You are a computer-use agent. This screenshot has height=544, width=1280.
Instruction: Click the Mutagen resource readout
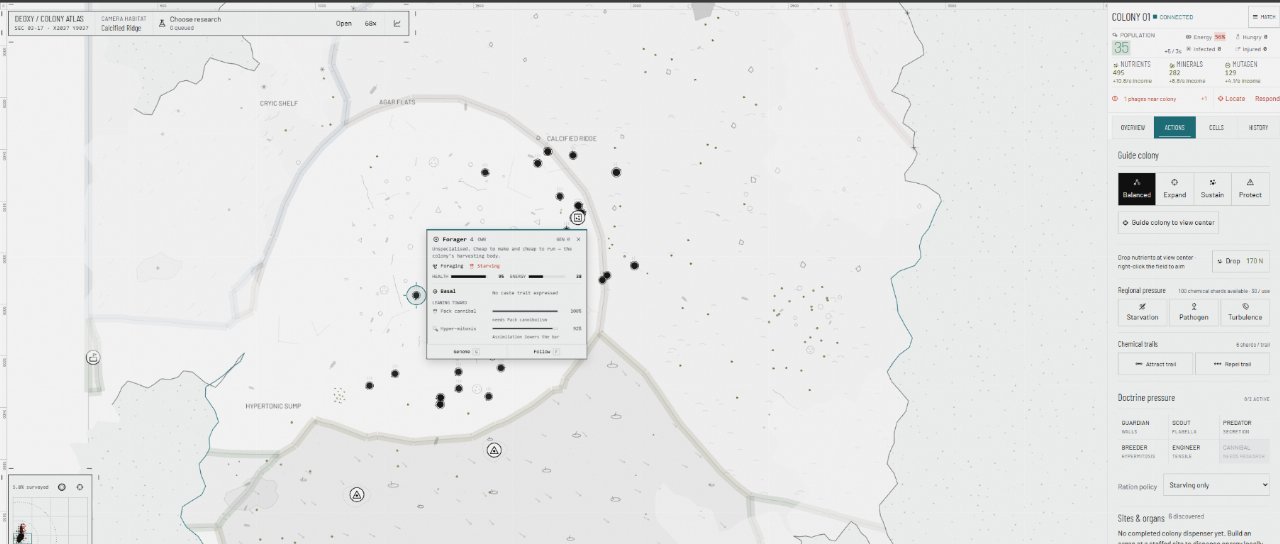[x=1244, y=72]
